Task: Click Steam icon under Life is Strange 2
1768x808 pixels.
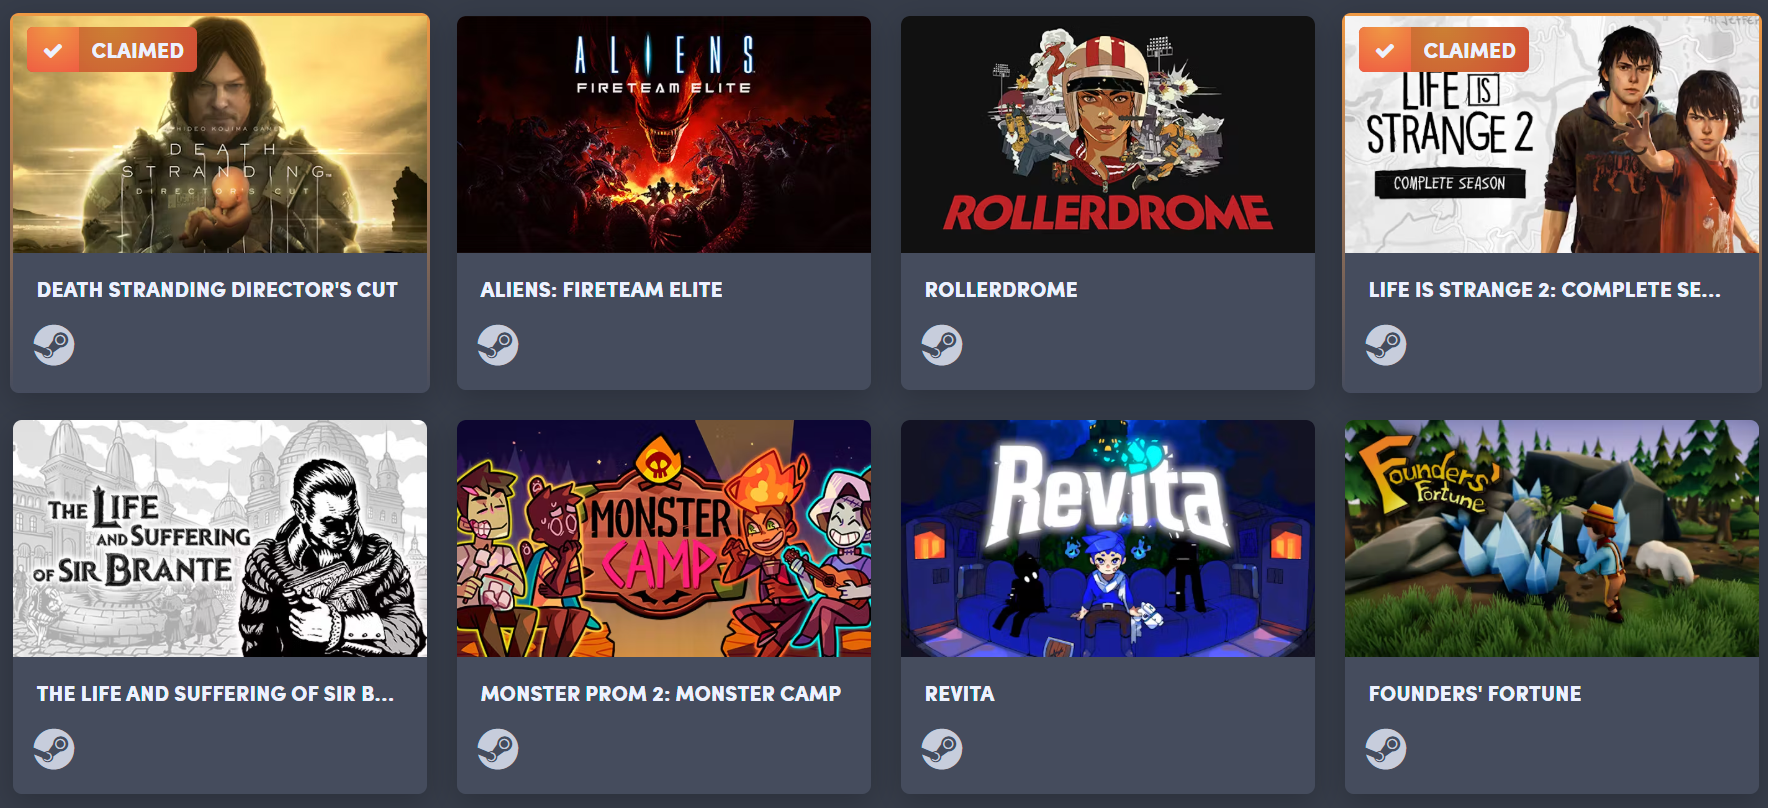Action: point(1386,345)
